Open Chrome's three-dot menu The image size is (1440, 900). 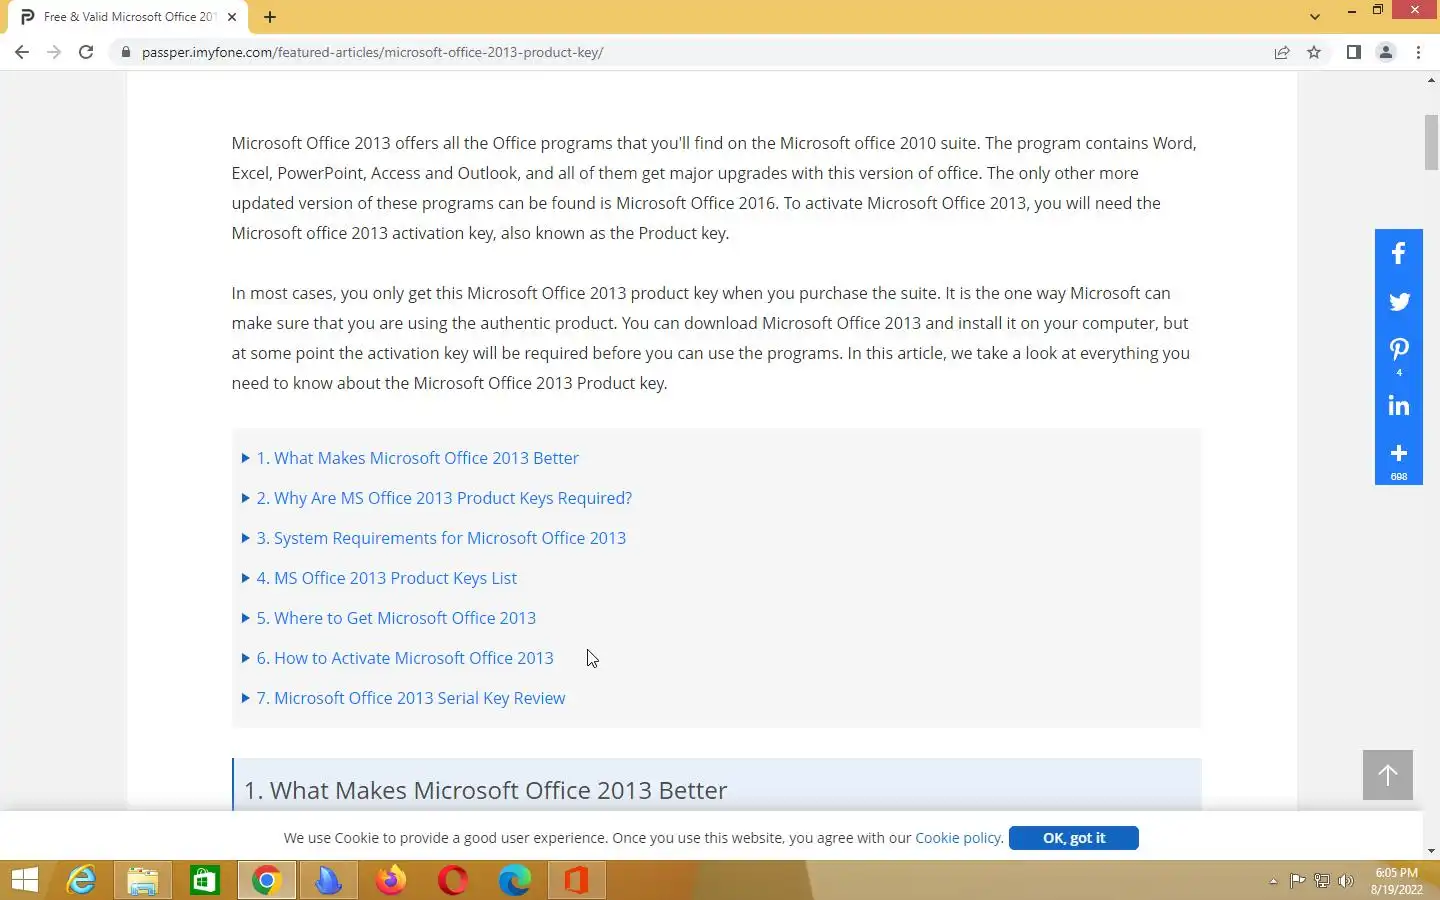1418,52
